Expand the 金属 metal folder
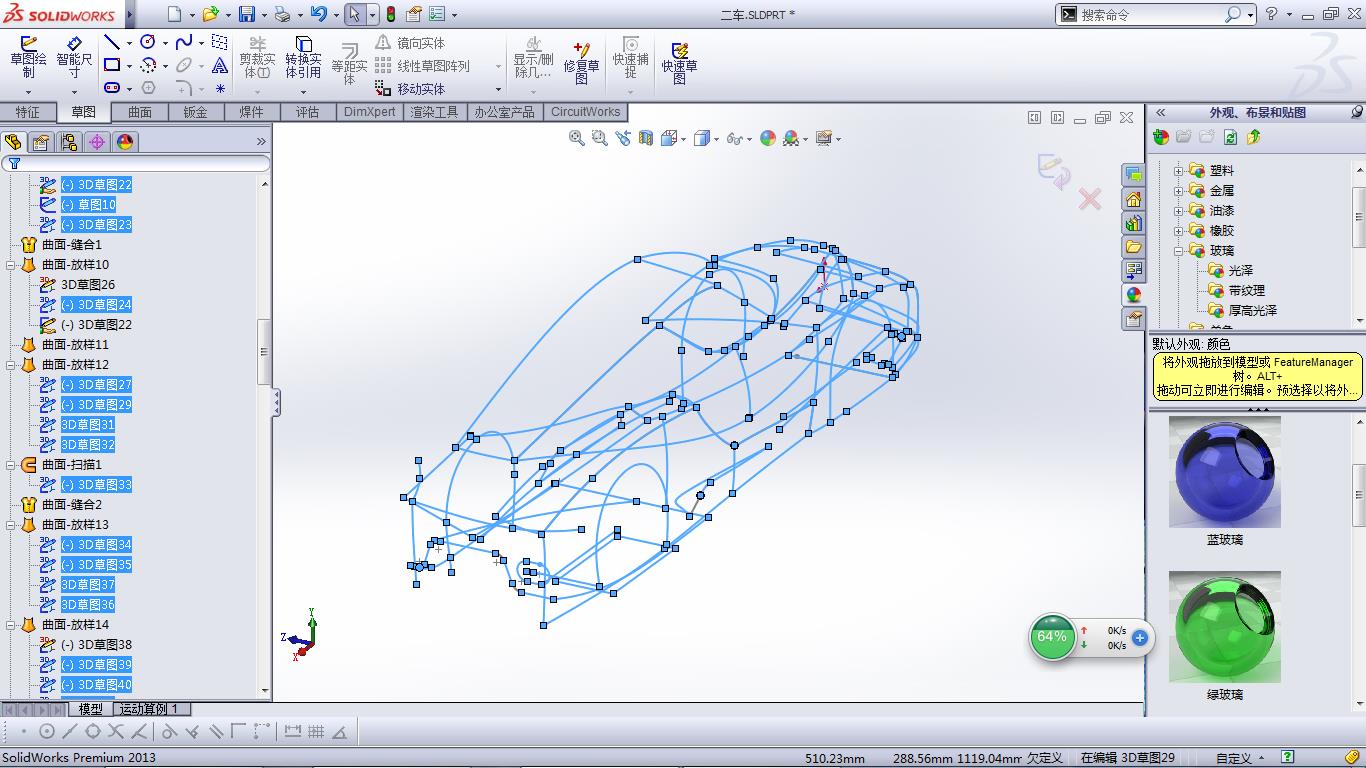Screen dimensions: 1366x768 click(1178, 190)
